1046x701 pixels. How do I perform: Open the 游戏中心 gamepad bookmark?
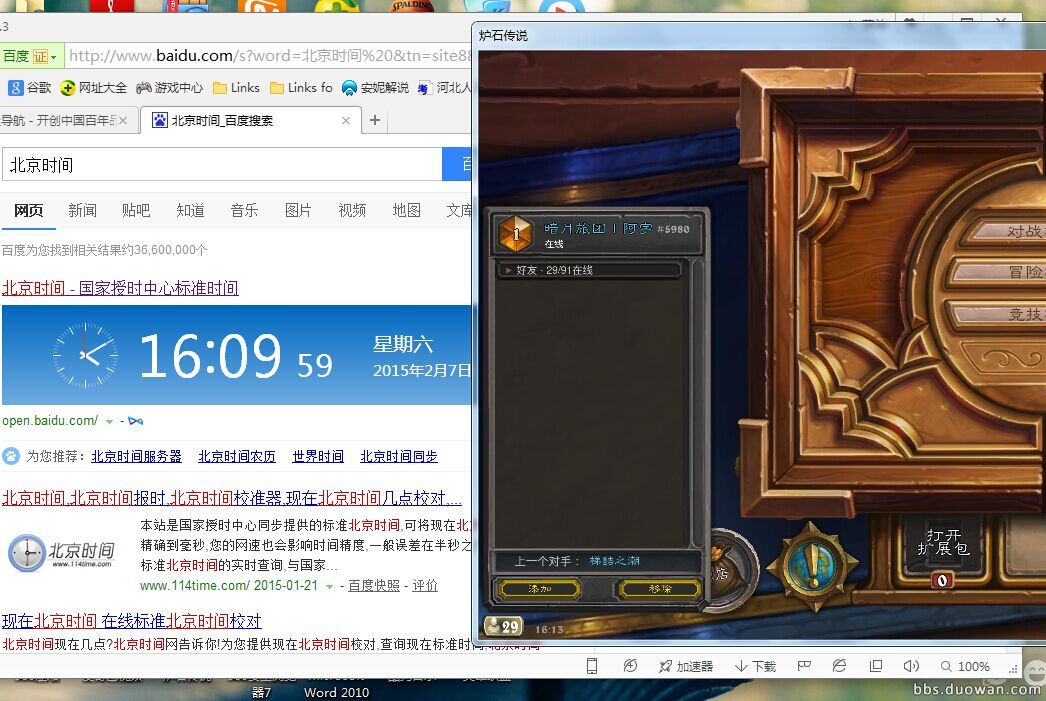(x=169, y=87)
